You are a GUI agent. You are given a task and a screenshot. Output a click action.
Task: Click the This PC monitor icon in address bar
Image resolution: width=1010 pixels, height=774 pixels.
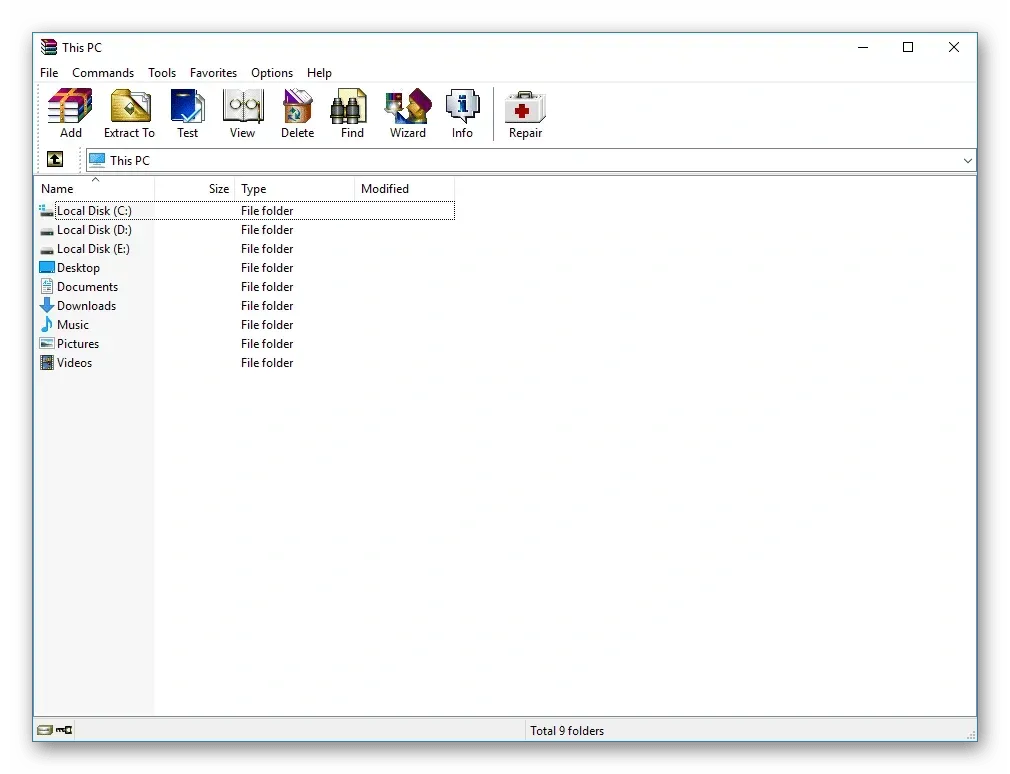97,160
